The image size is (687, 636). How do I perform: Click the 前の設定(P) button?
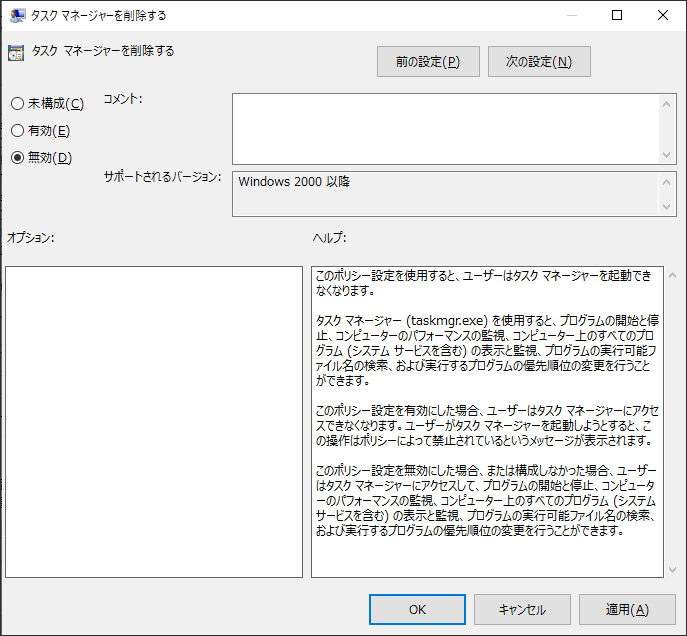tap(428, 61)
